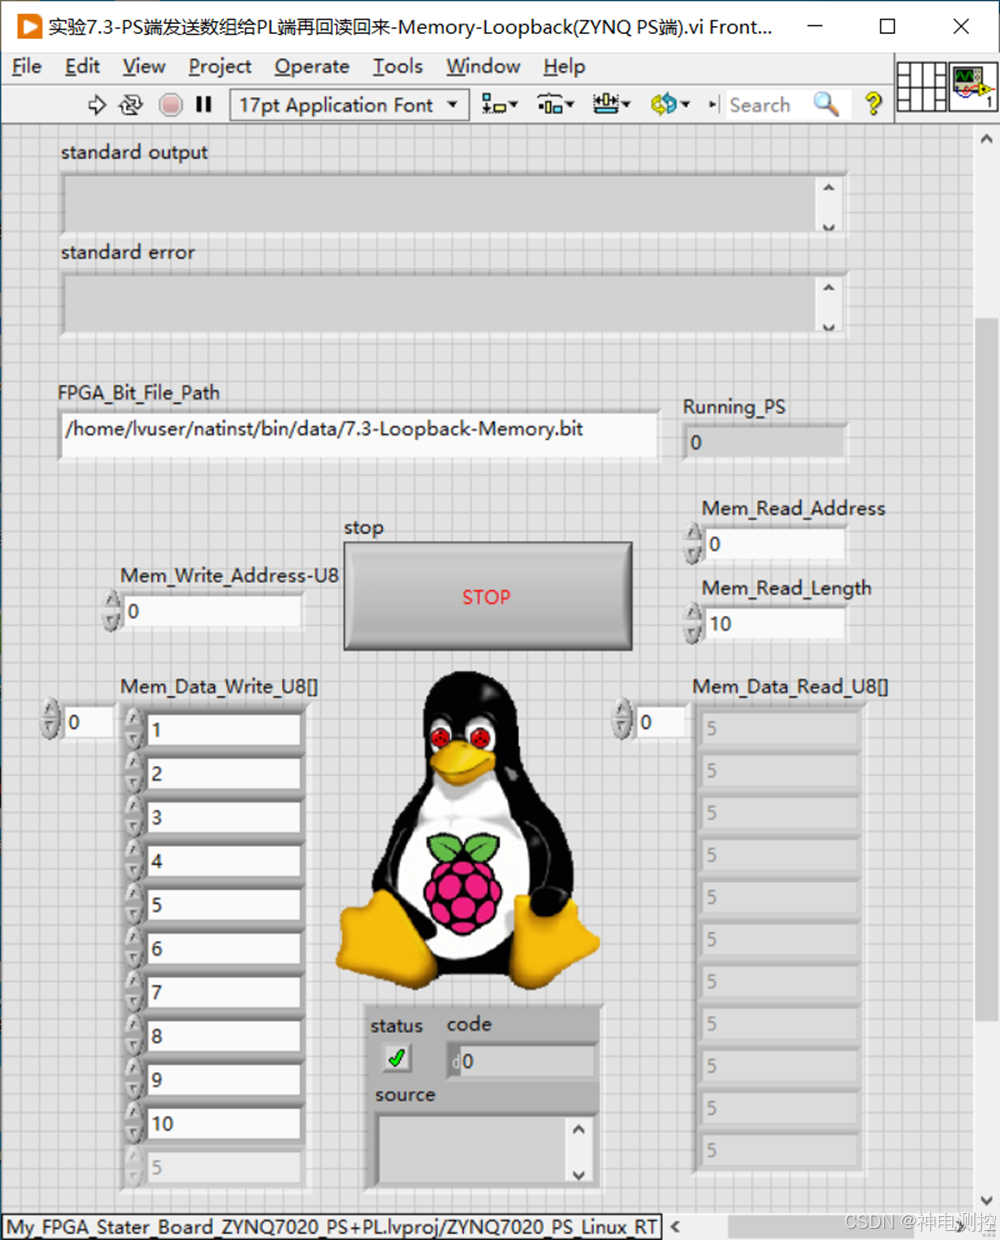The image size is (1000, 1240).
Task: Click Mem_Read_Address increment stepper
Action: pyautogui.click(x=694, y=534)
